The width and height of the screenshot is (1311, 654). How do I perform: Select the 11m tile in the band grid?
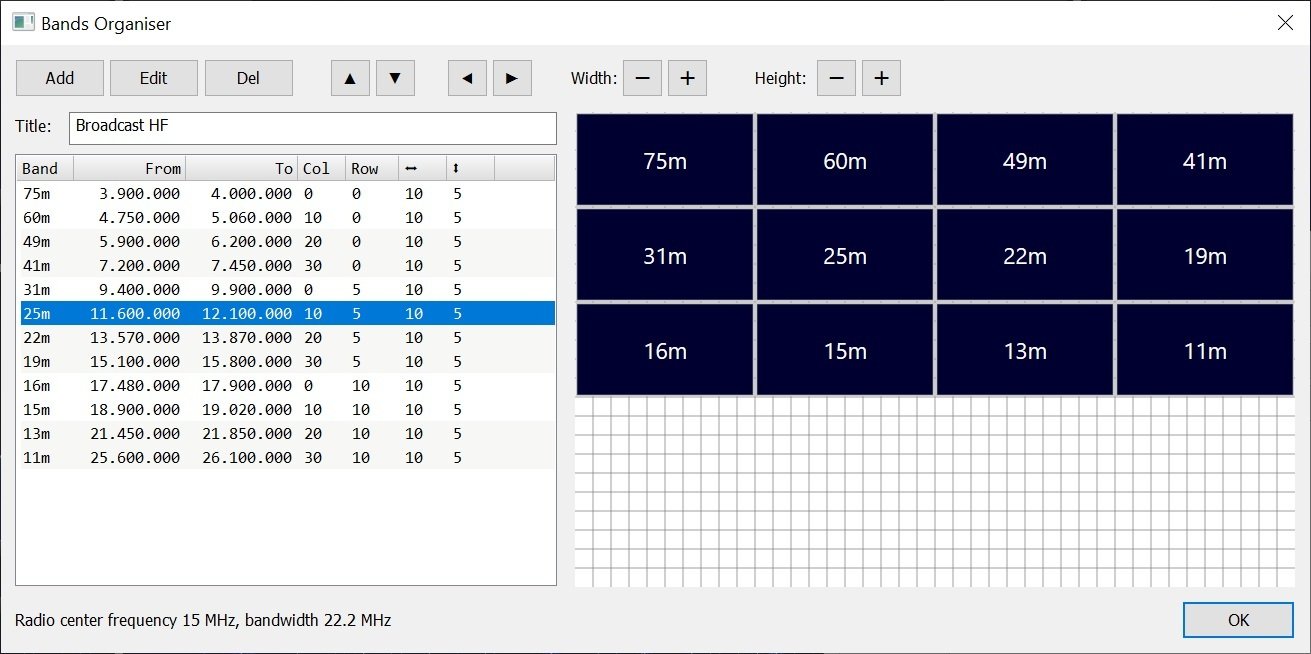click(1204, 350)
